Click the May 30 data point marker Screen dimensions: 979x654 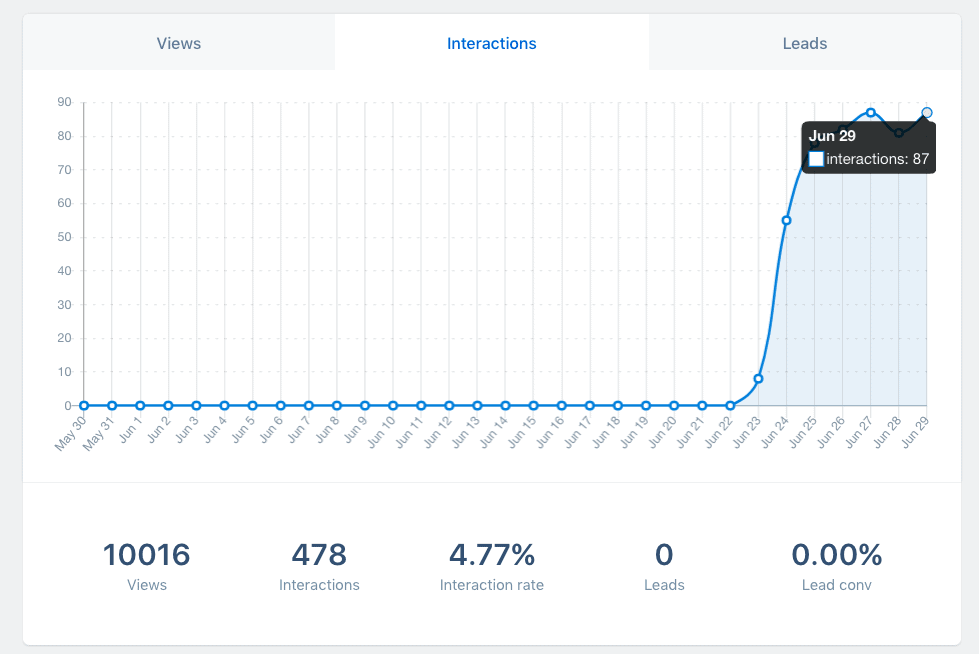(x=84, y=405)
